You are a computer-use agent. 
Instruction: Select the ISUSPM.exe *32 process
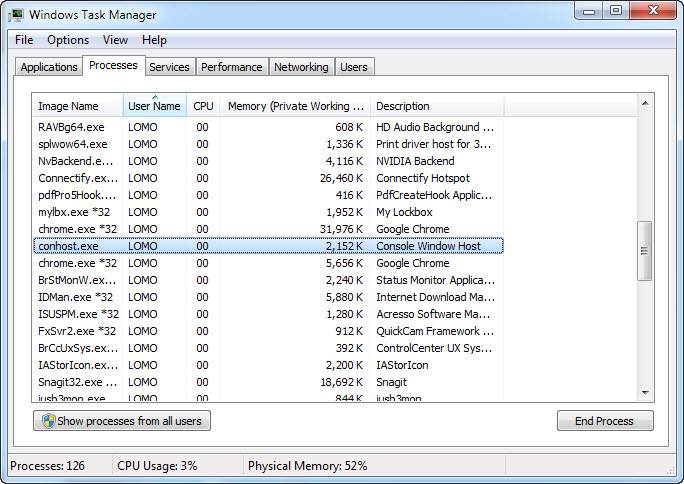coord(268,314)
